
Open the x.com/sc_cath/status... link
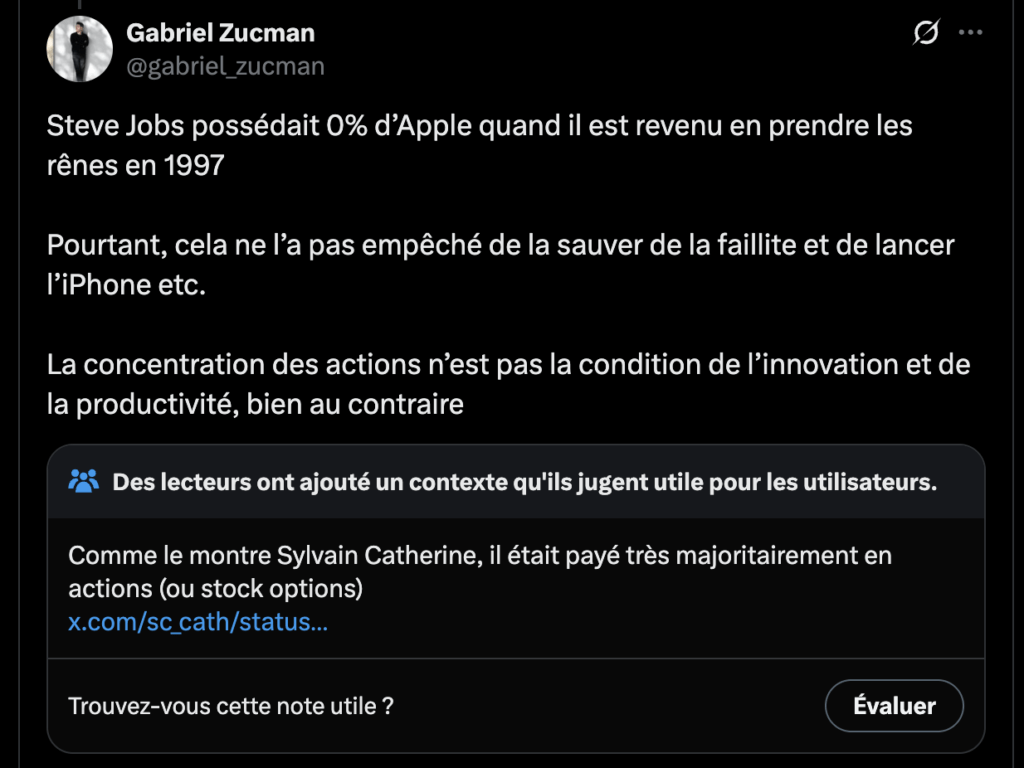[198, 622]
